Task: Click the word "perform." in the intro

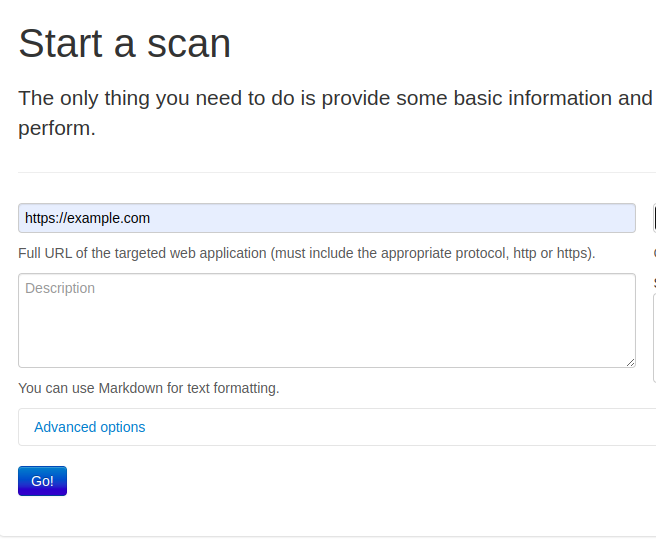Action: [x=56, y=129]
